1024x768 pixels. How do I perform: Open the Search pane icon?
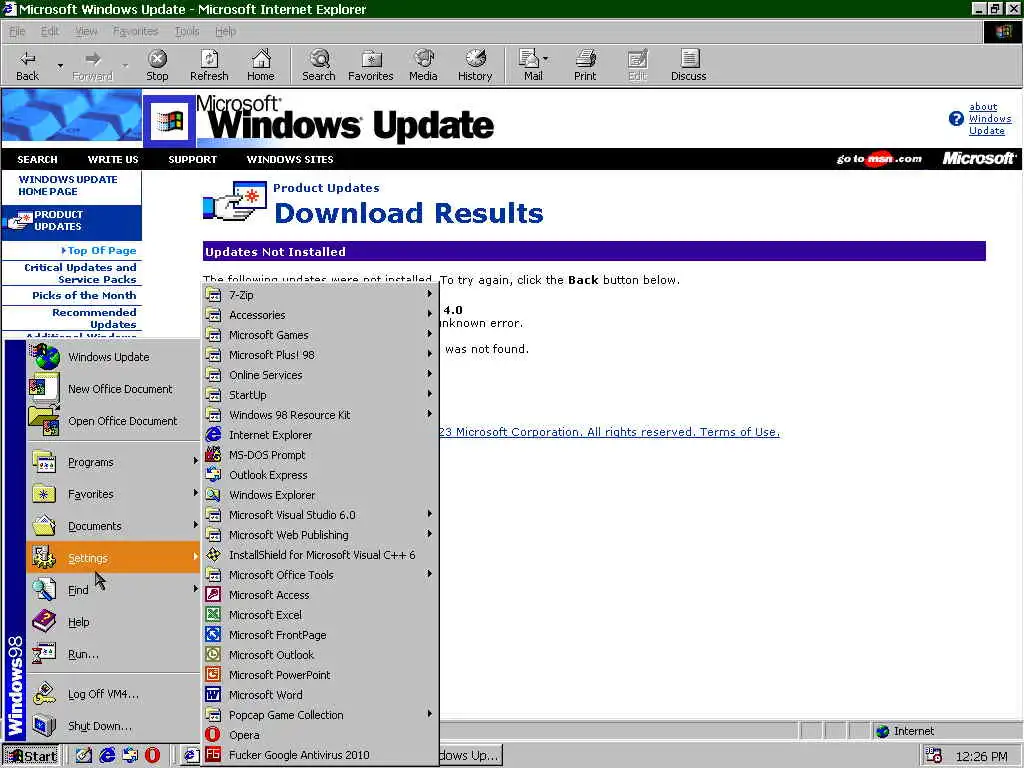pyautogui.click(x=319, y=65)
